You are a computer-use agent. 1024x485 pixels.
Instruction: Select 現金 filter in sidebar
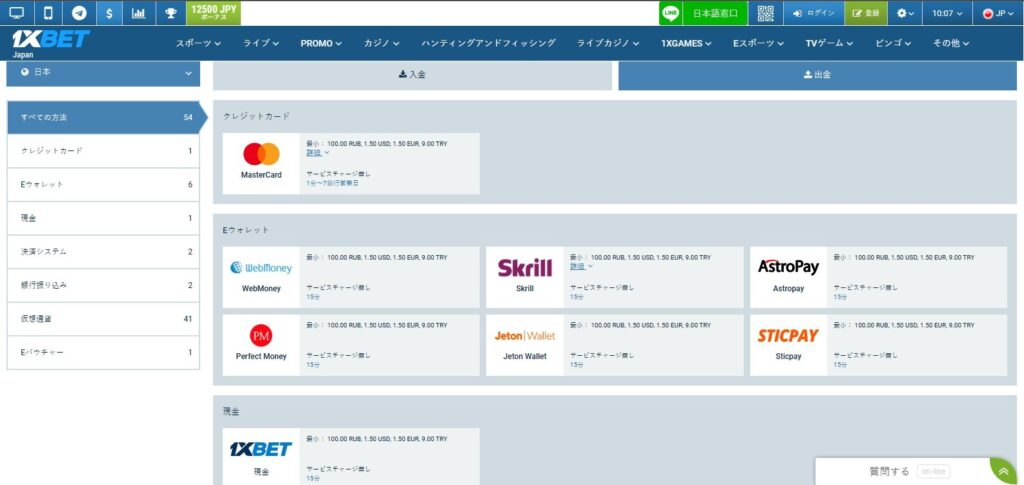tap(103, 218)
